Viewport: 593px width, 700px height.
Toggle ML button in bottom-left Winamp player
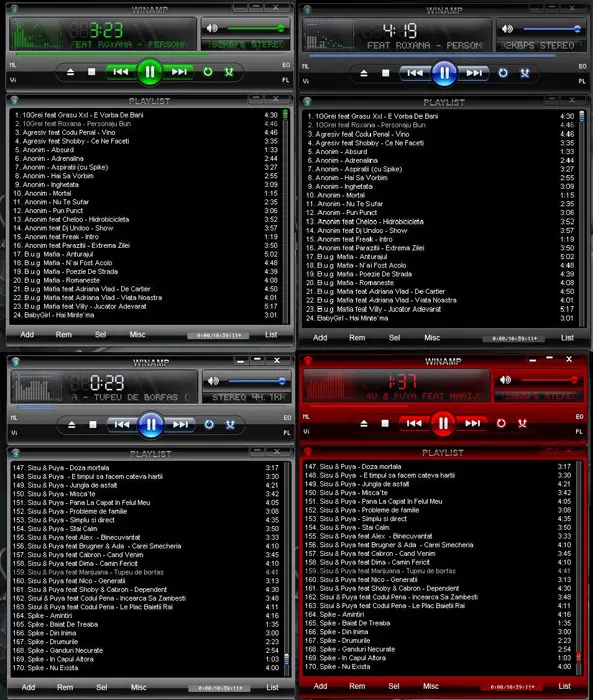tap(14, 418)
